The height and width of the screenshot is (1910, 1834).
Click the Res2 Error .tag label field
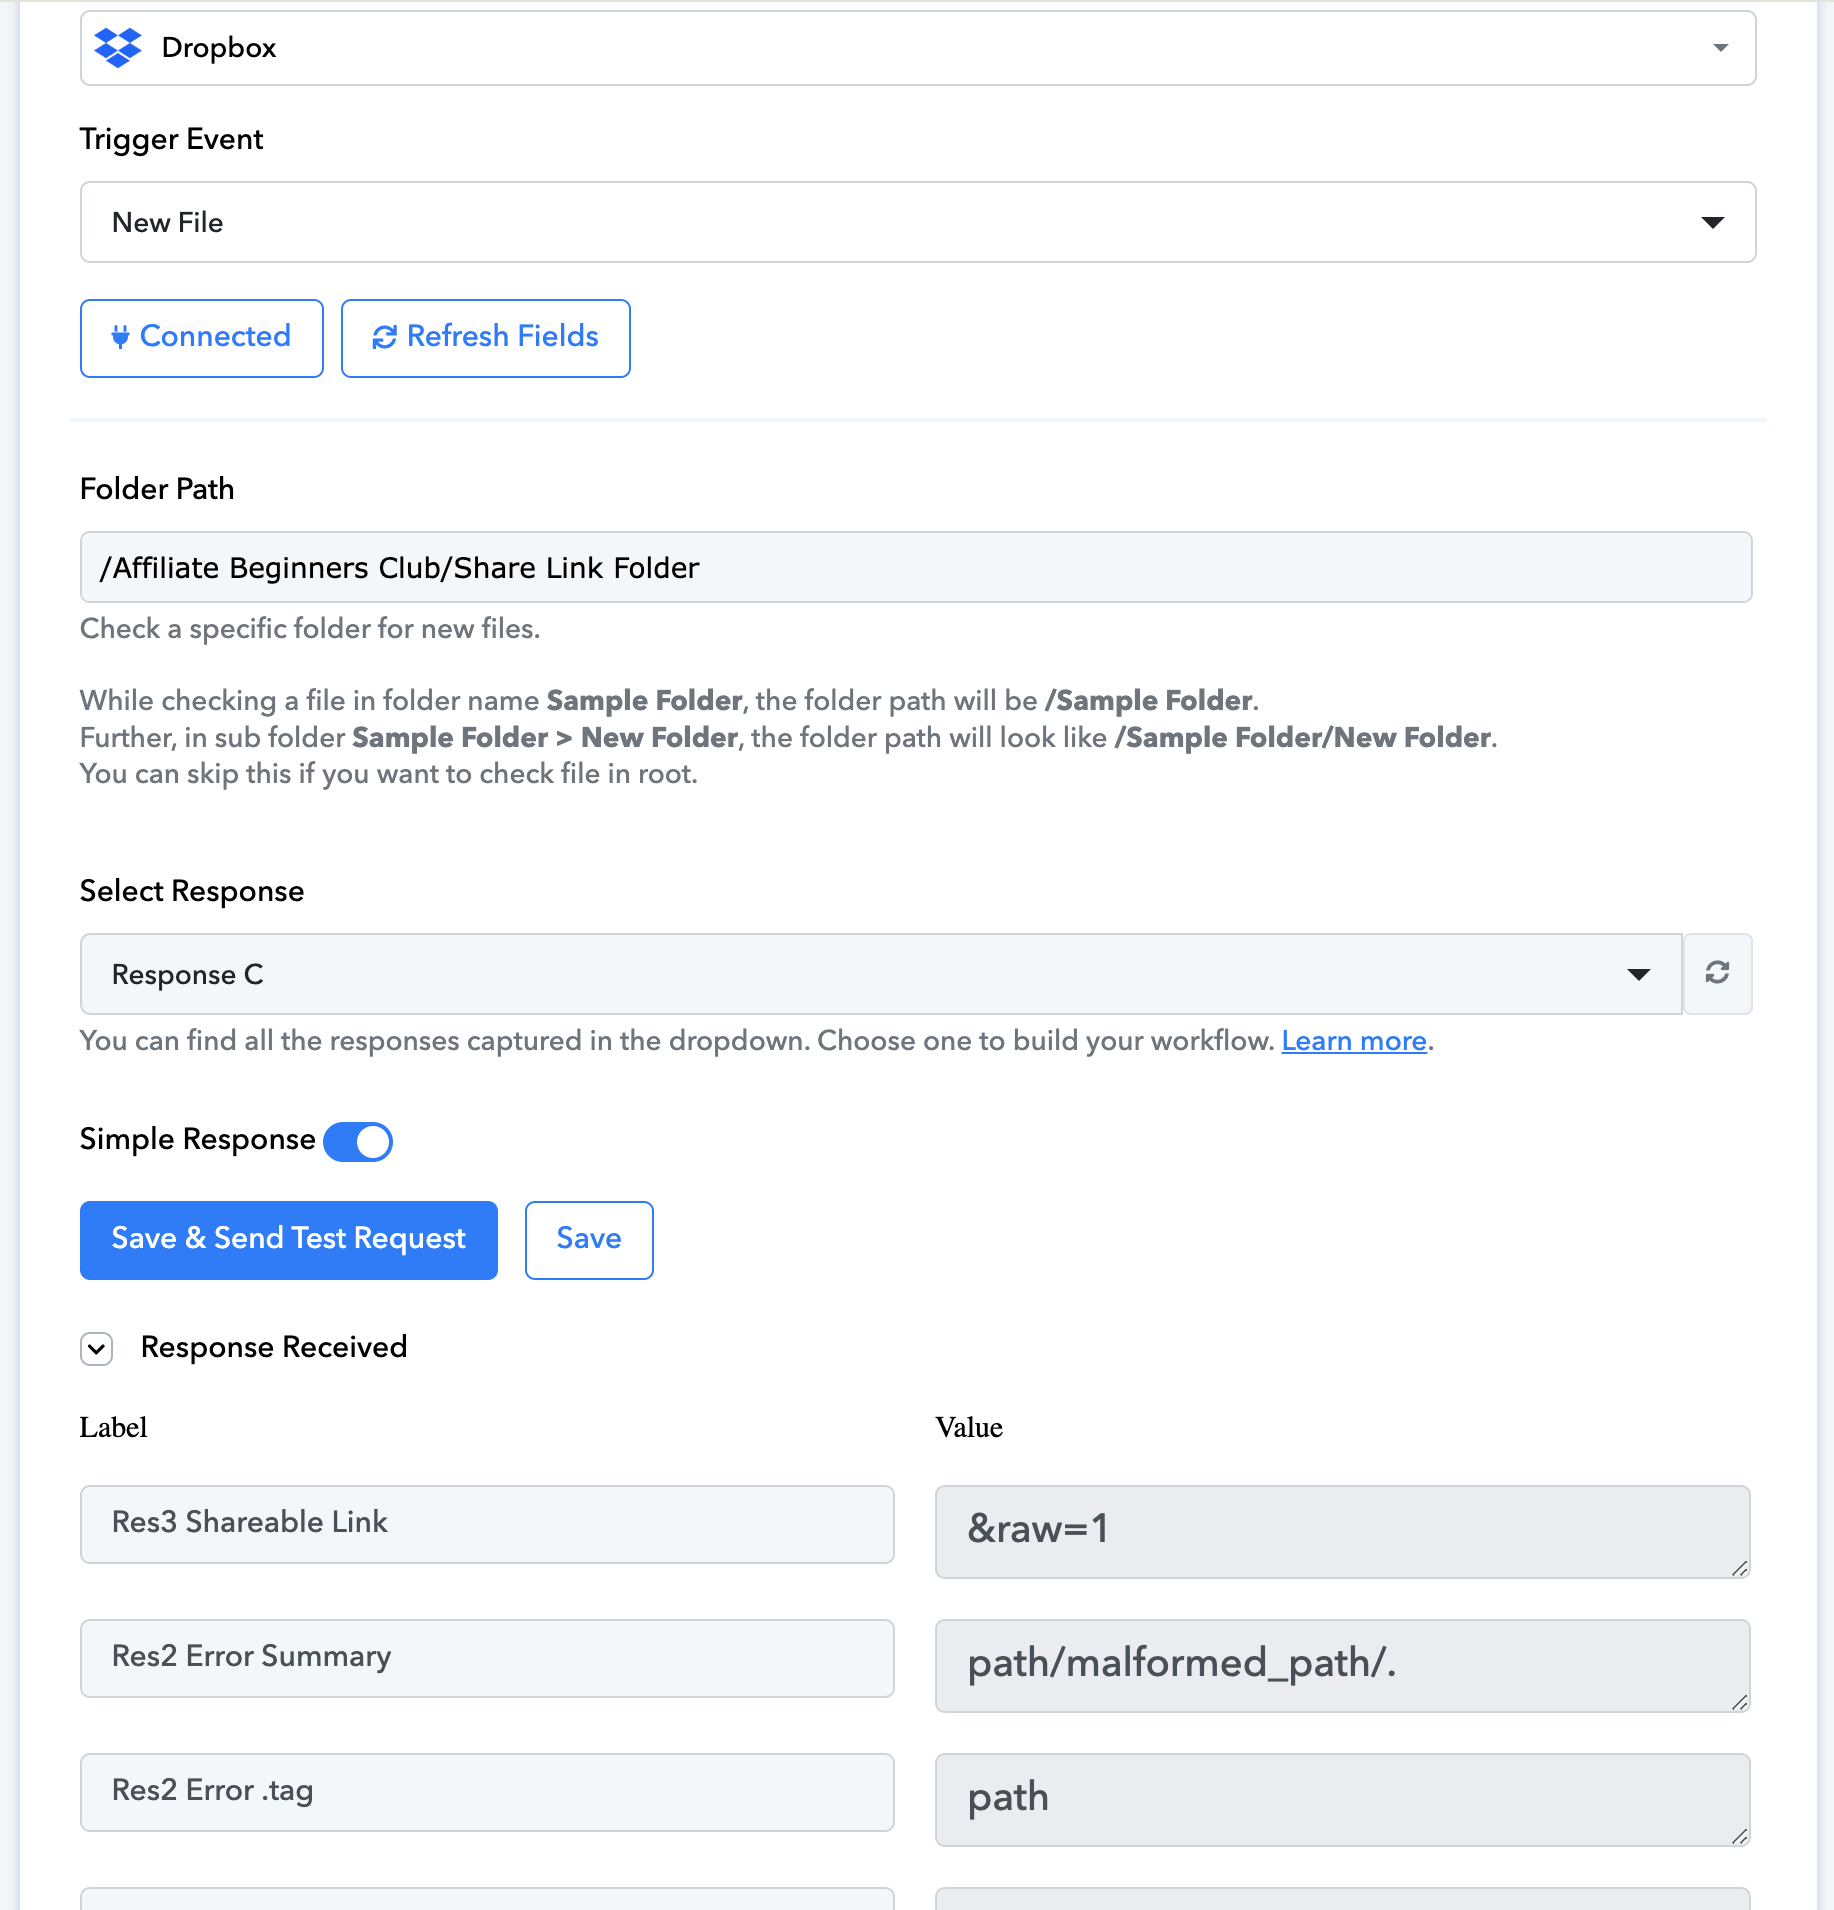[x=487, y=1791]
